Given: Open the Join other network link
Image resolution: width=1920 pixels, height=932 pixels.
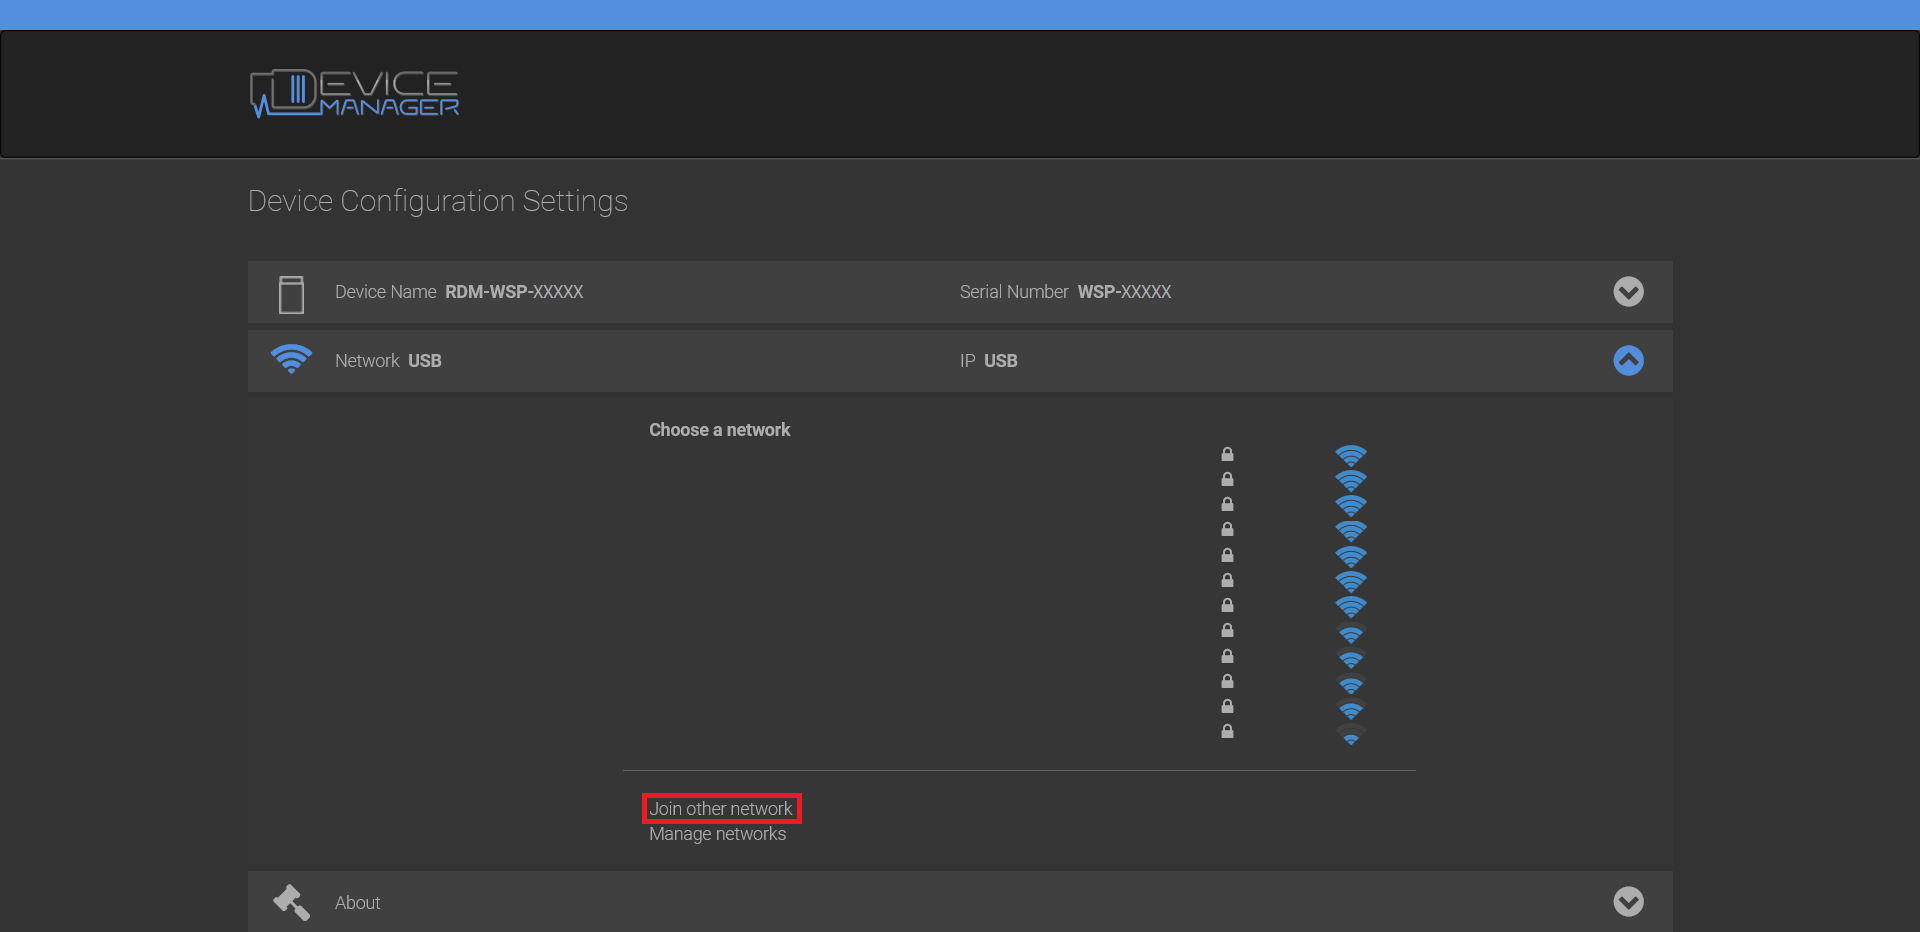Looking at the screenshot, I should pos(721,808).
